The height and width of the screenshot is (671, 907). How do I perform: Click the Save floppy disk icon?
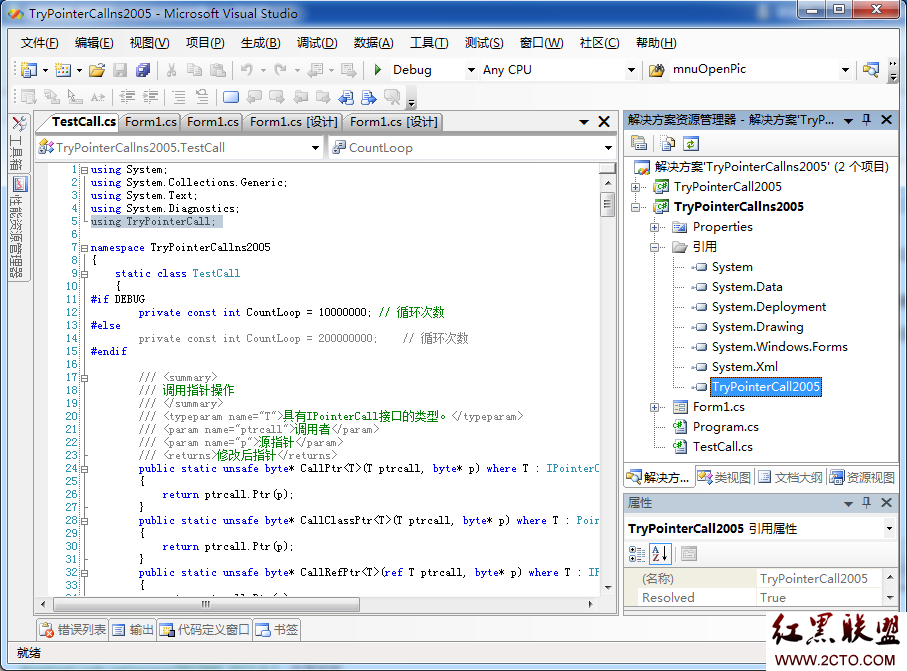tap(120, 70)
